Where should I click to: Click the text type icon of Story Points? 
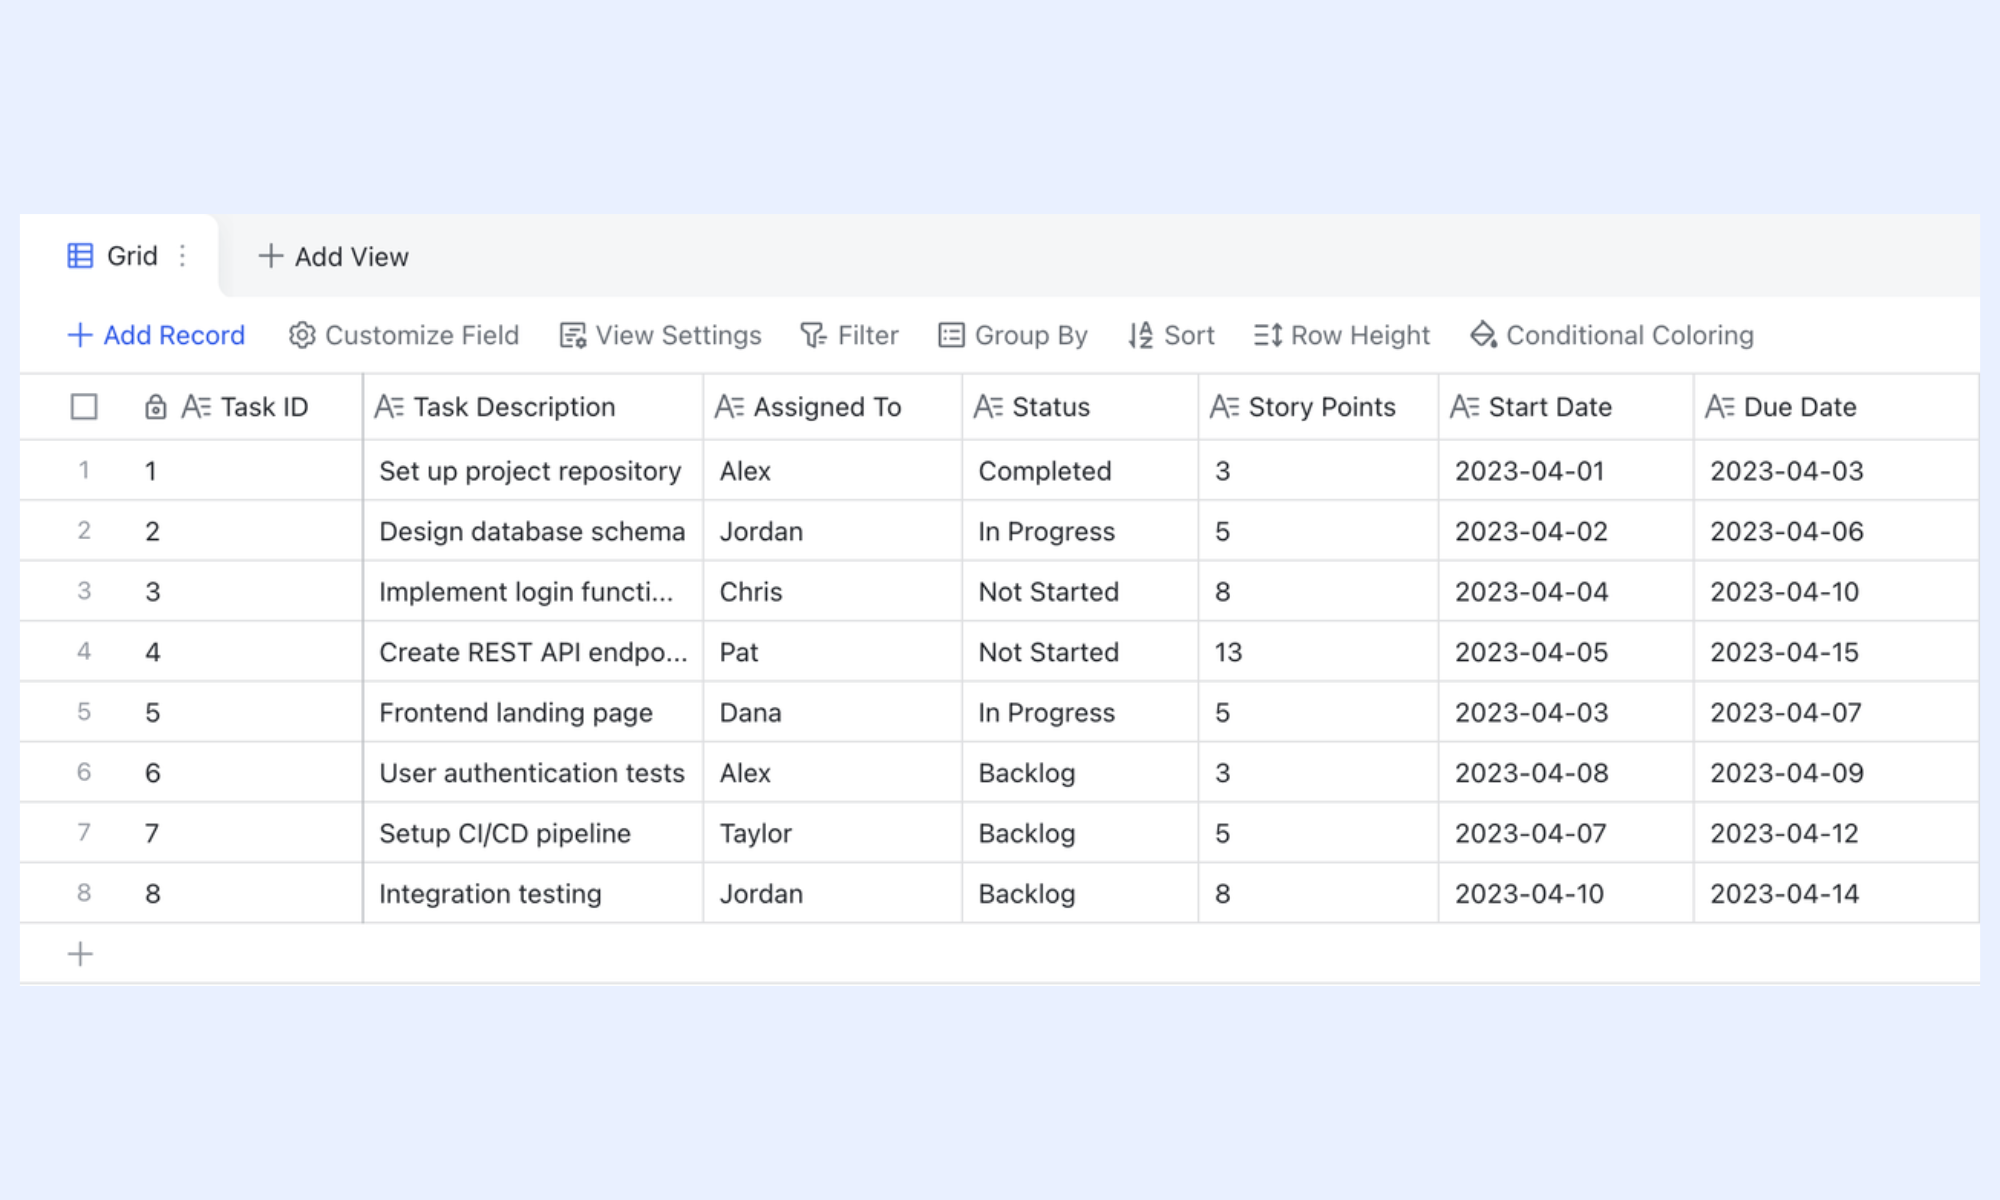click(1224, 407)
